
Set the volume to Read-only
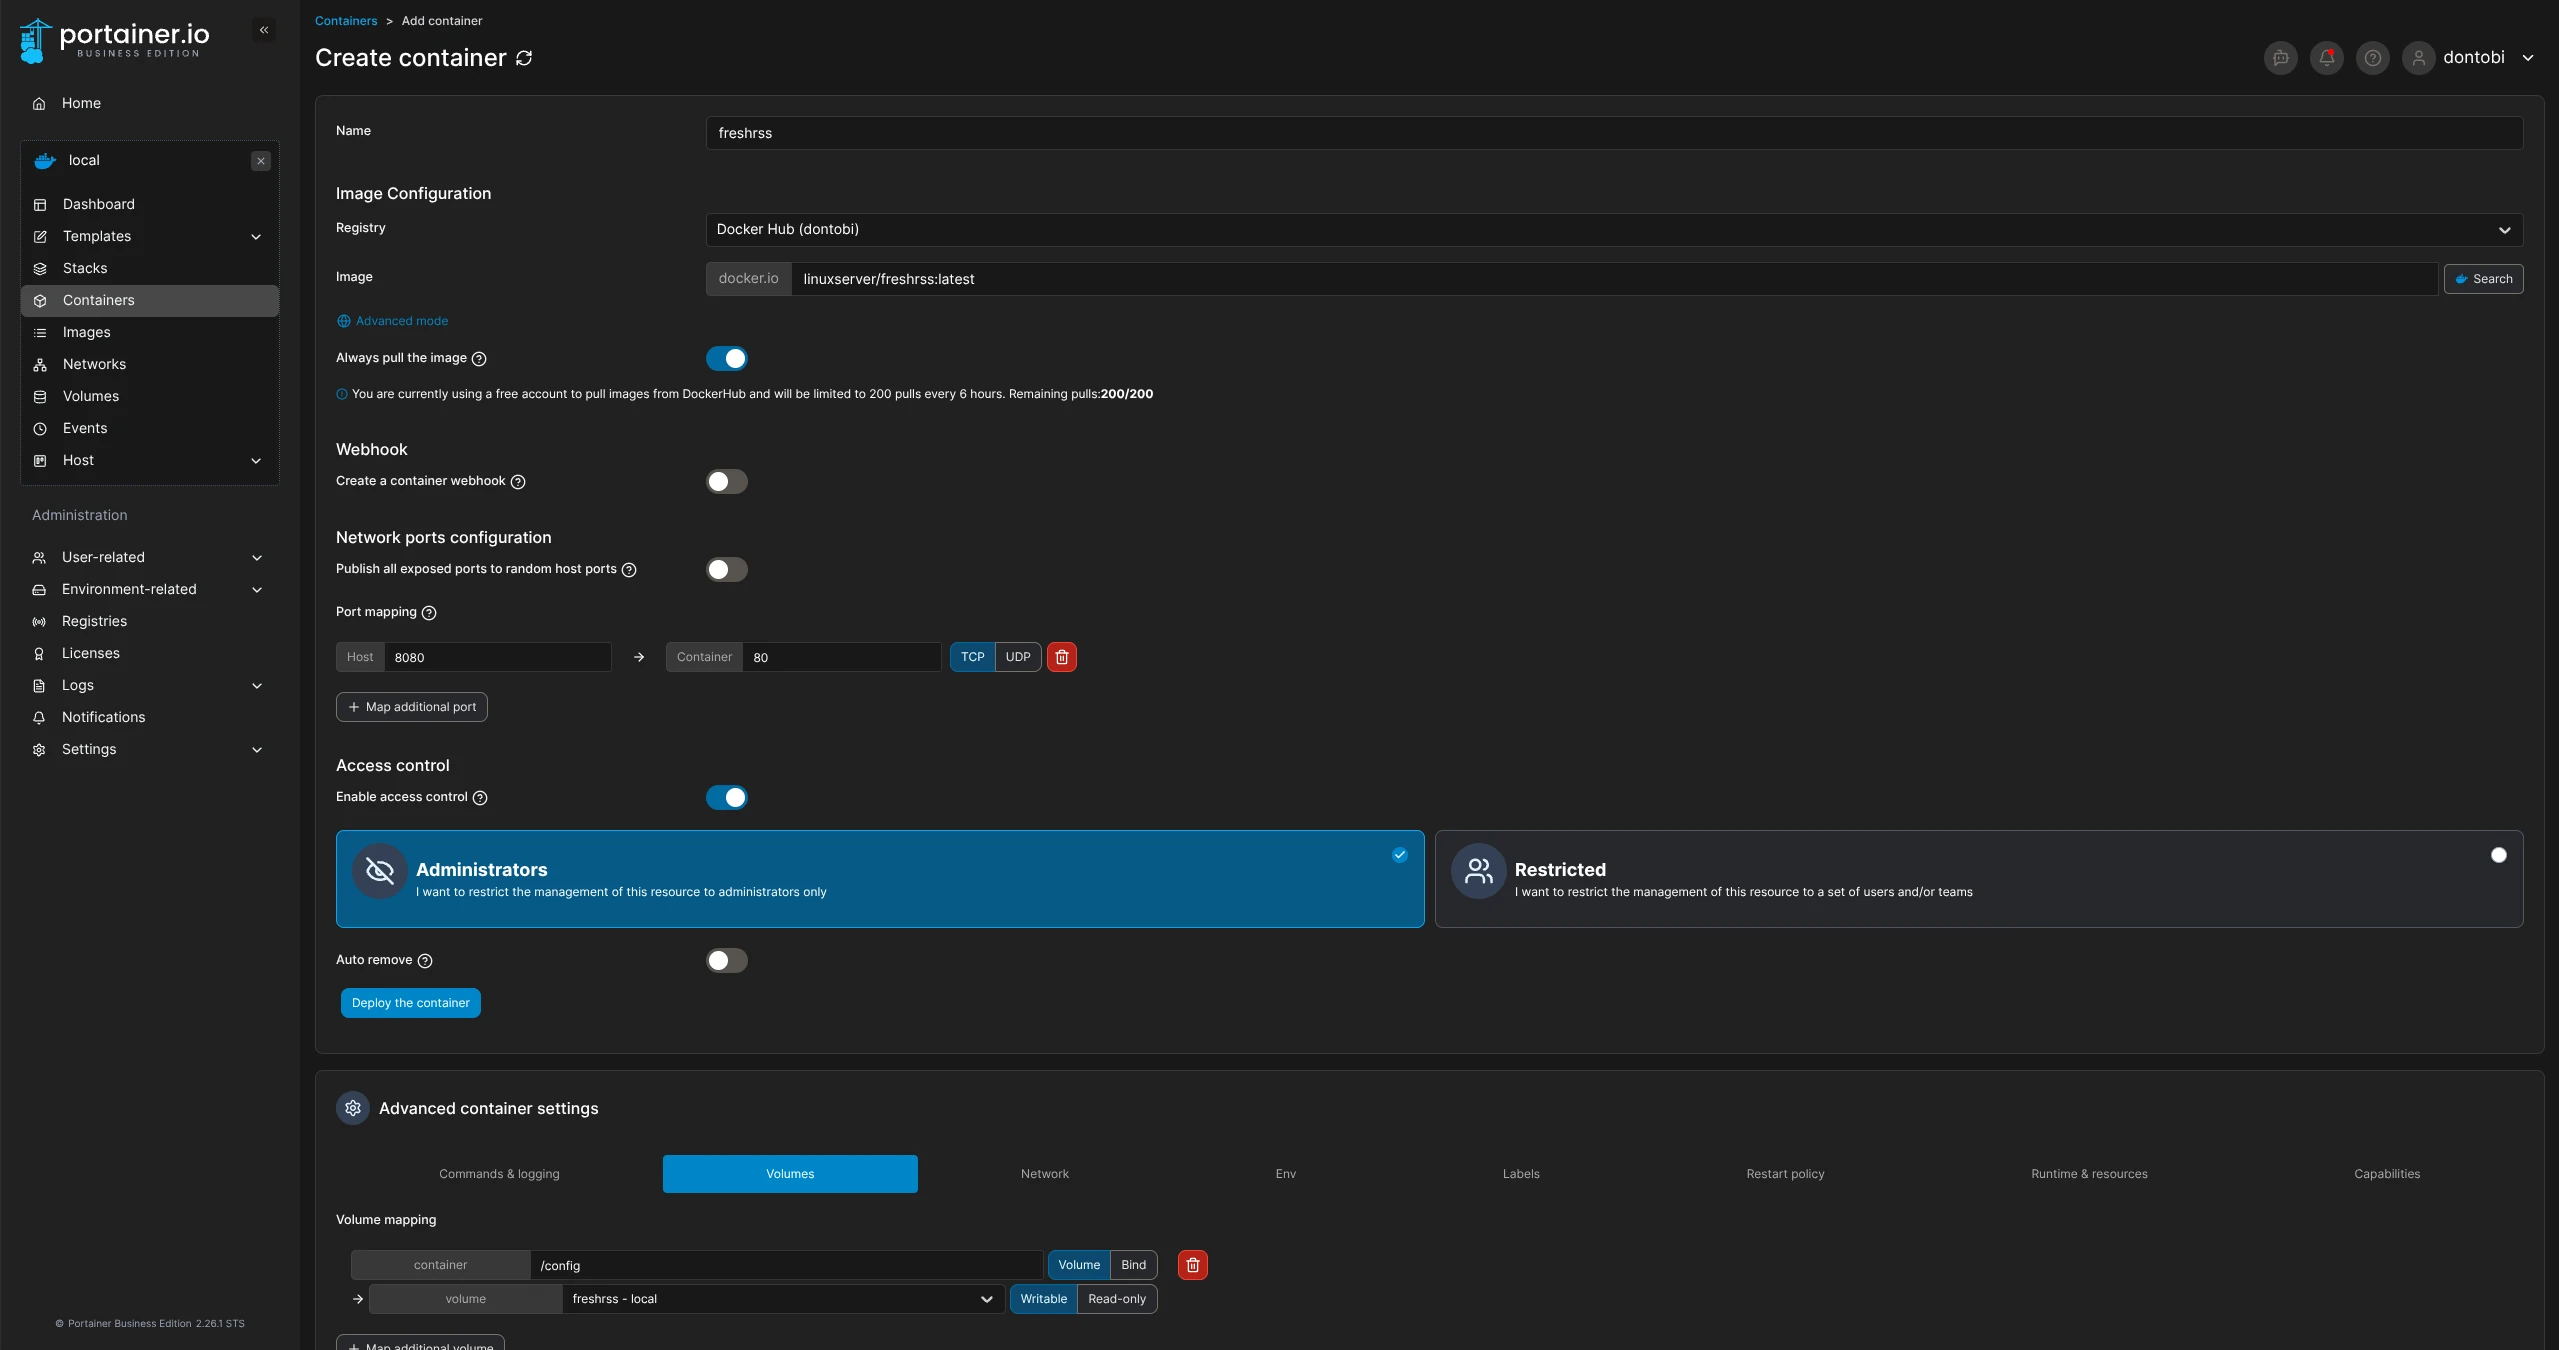pos(1117,1299)
